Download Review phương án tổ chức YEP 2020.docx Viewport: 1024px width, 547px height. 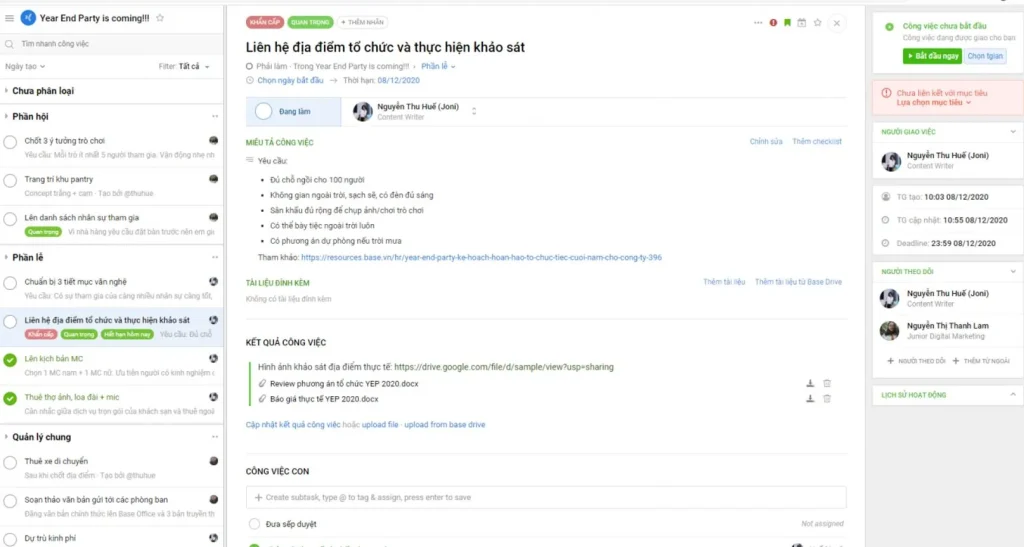pyautogui.click(x=810, y=383)
